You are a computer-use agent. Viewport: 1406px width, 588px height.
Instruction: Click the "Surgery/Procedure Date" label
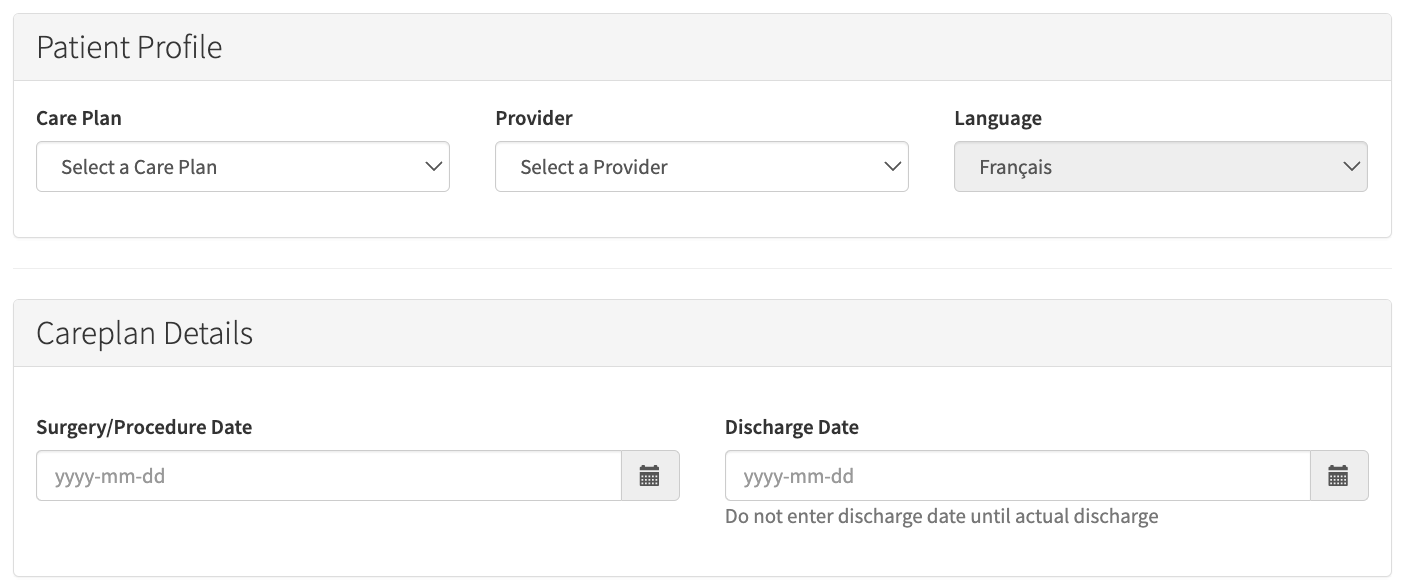tap(144, 427)
